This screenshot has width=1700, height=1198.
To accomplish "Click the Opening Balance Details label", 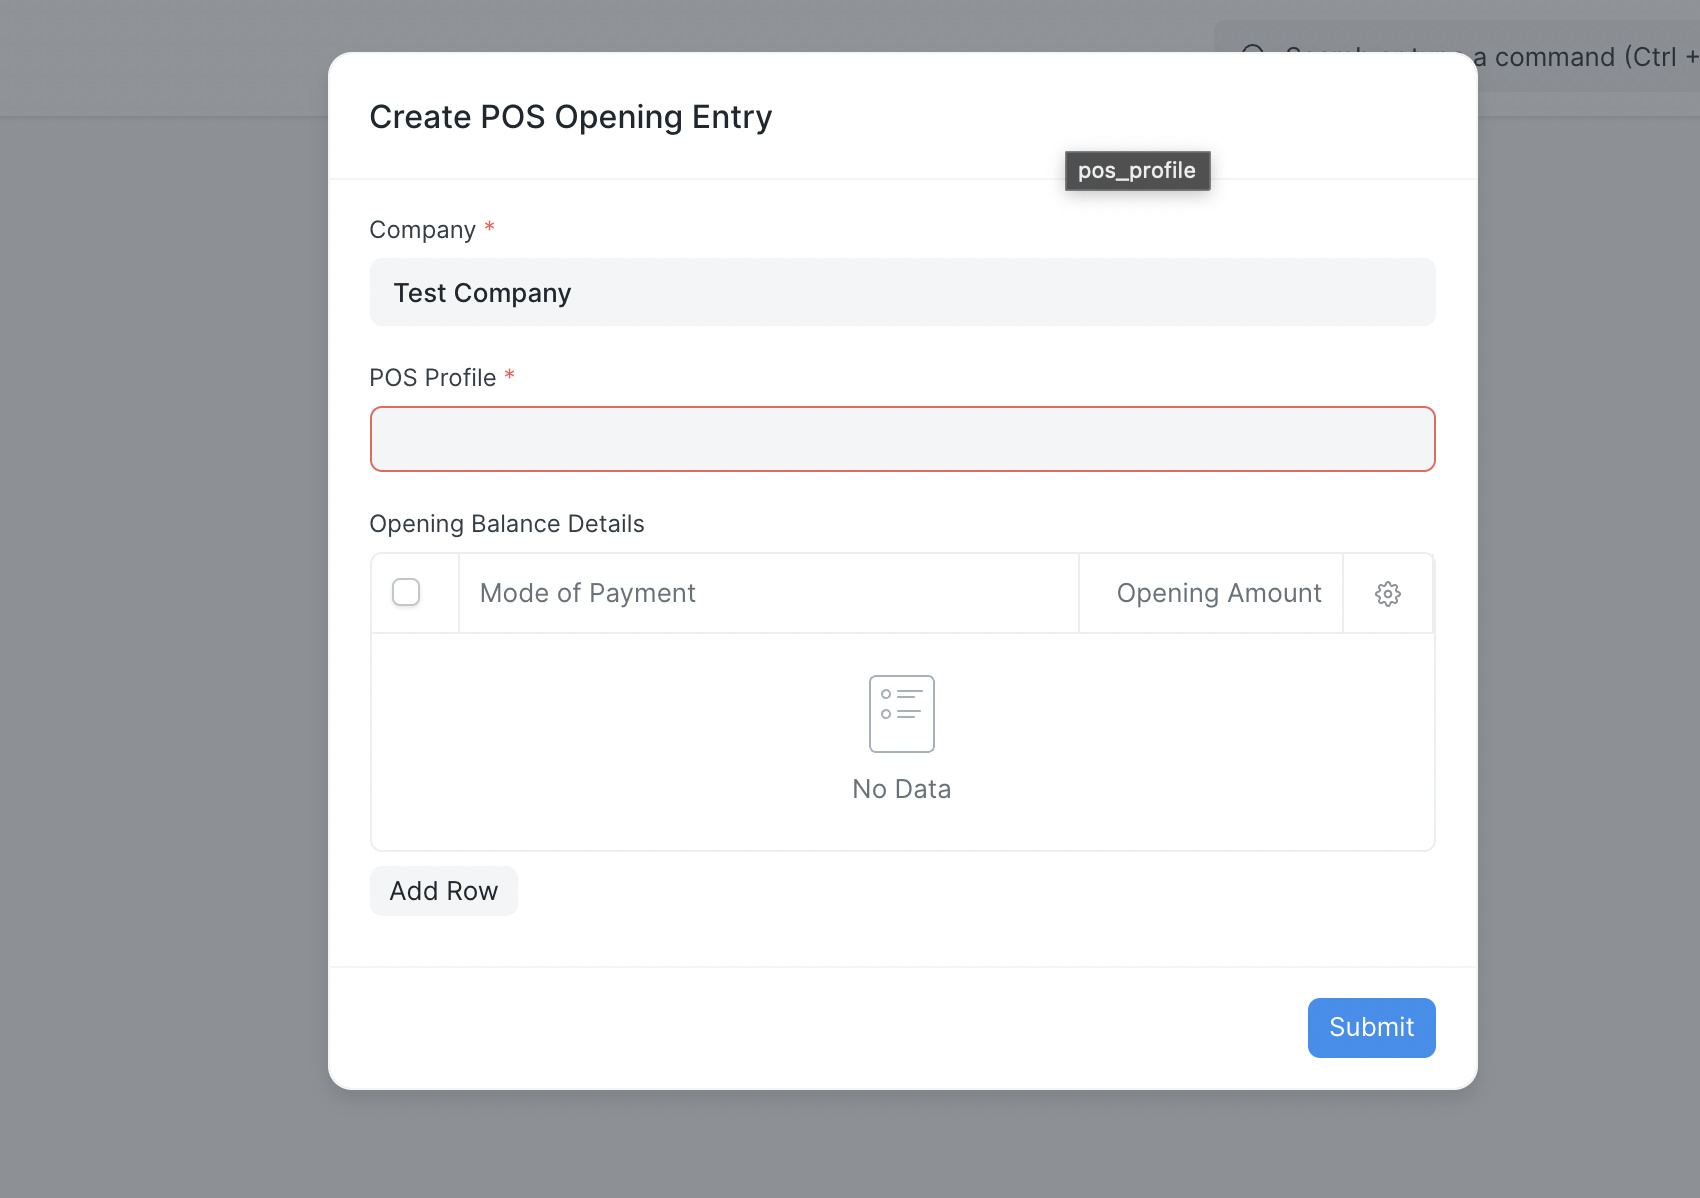I will coord(507,524).
